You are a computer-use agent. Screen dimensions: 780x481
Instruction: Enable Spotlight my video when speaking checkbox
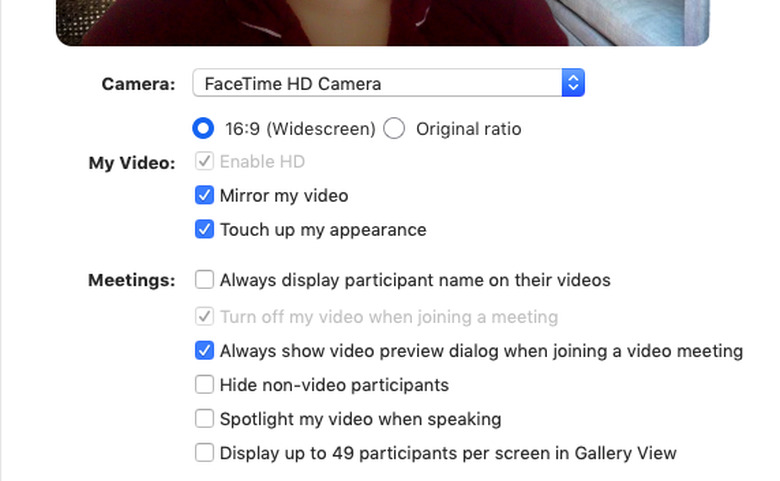click(x=204, y=419)
